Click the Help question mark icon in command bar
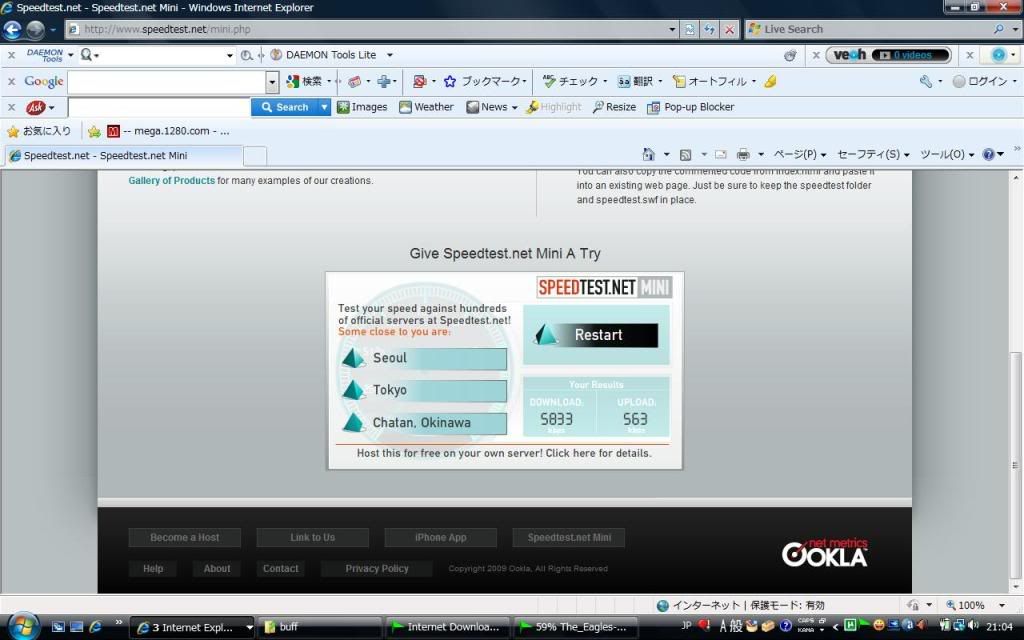The image size is (1024, 640). point(989,155)
